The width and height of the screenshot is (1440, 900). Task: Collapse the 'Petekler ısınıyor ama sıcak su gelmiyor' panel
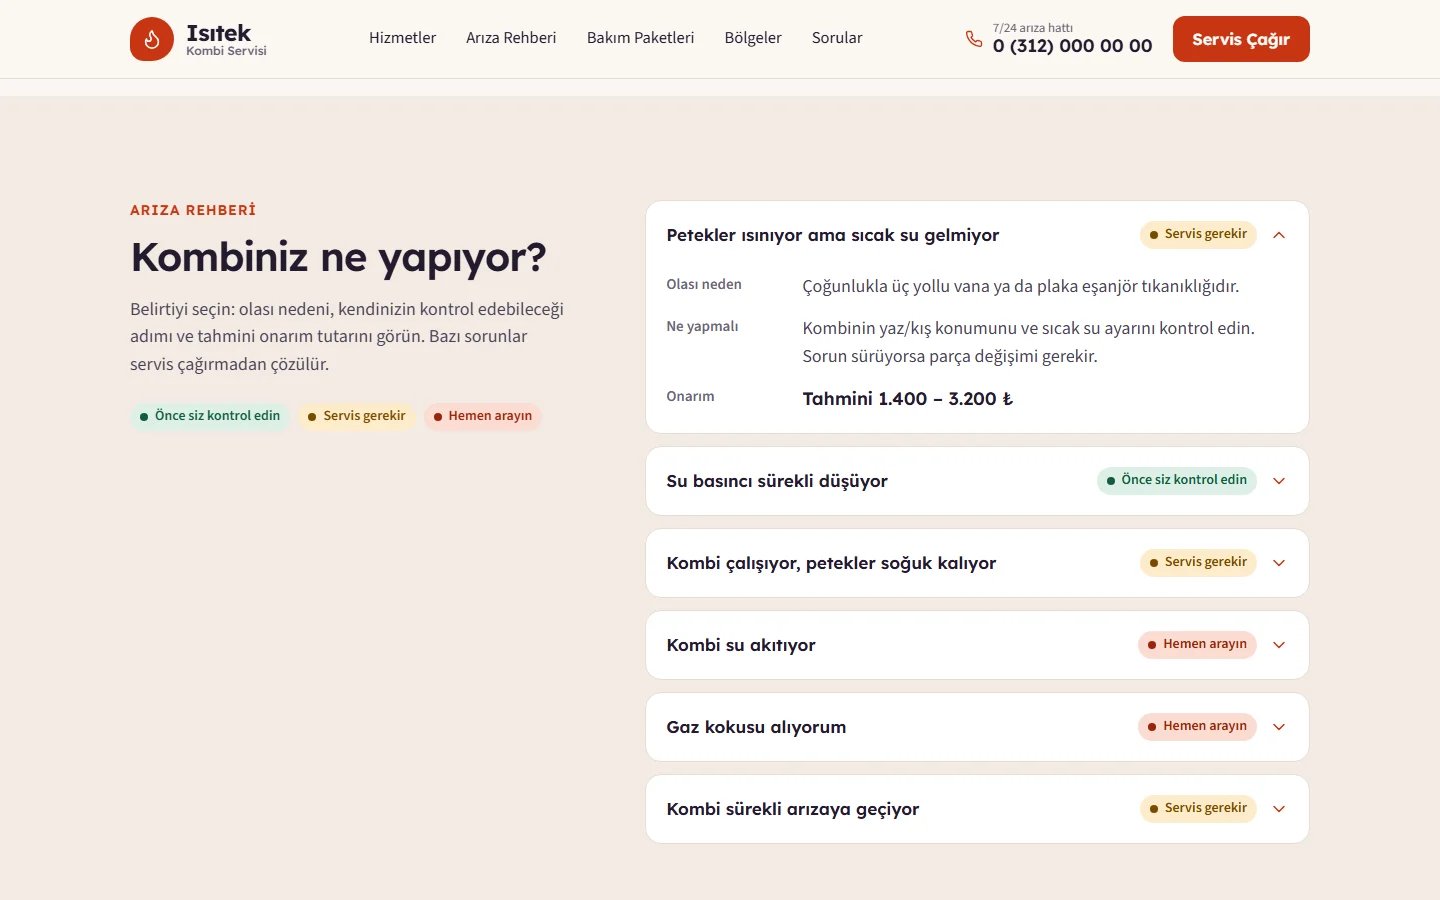coord(1279,235)
